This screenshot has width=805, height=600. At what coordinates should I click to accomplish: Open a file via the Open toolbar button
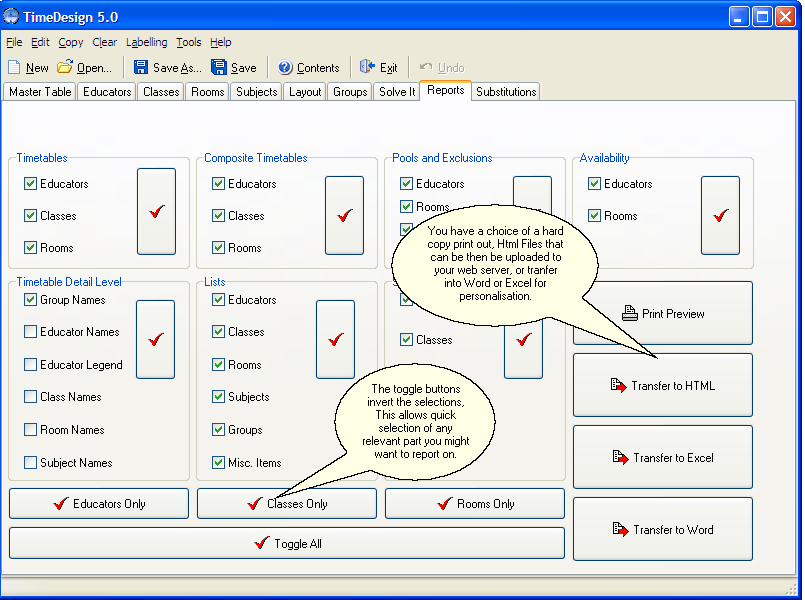84,67
